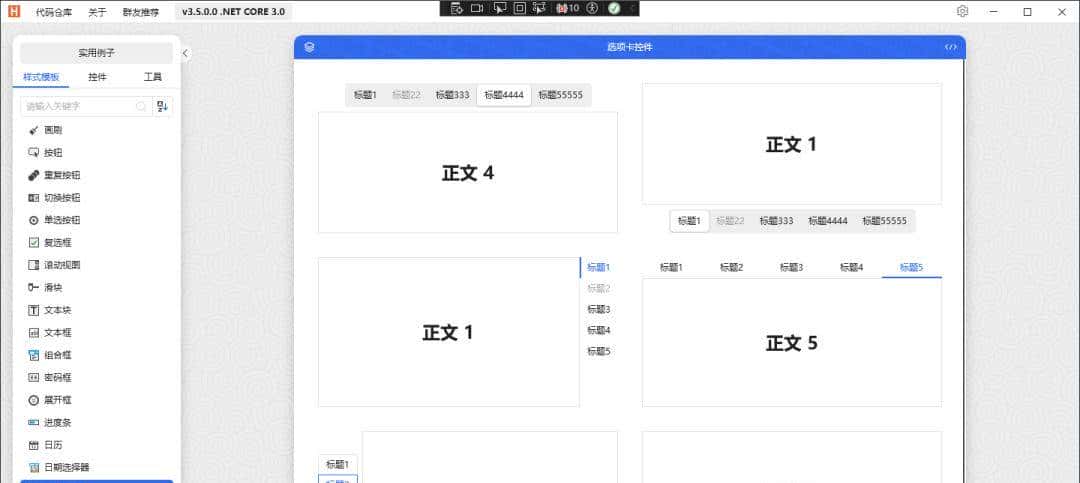The image size is (1080, 483).
Task: Open the 单选按钮 item
Action: (x=96, y=220)
